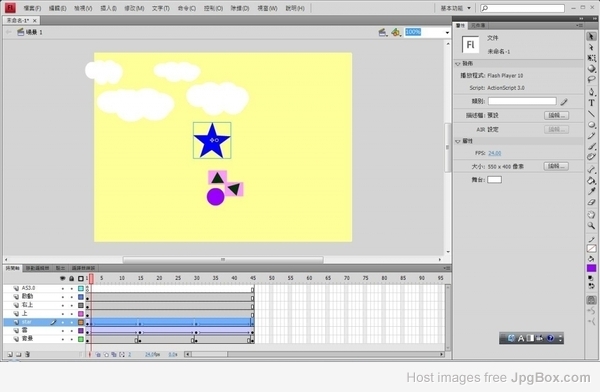Viewport: 600px width, 392px height.
Task: Select the Eyedropper tool
Action: click(x=591, y=191)
